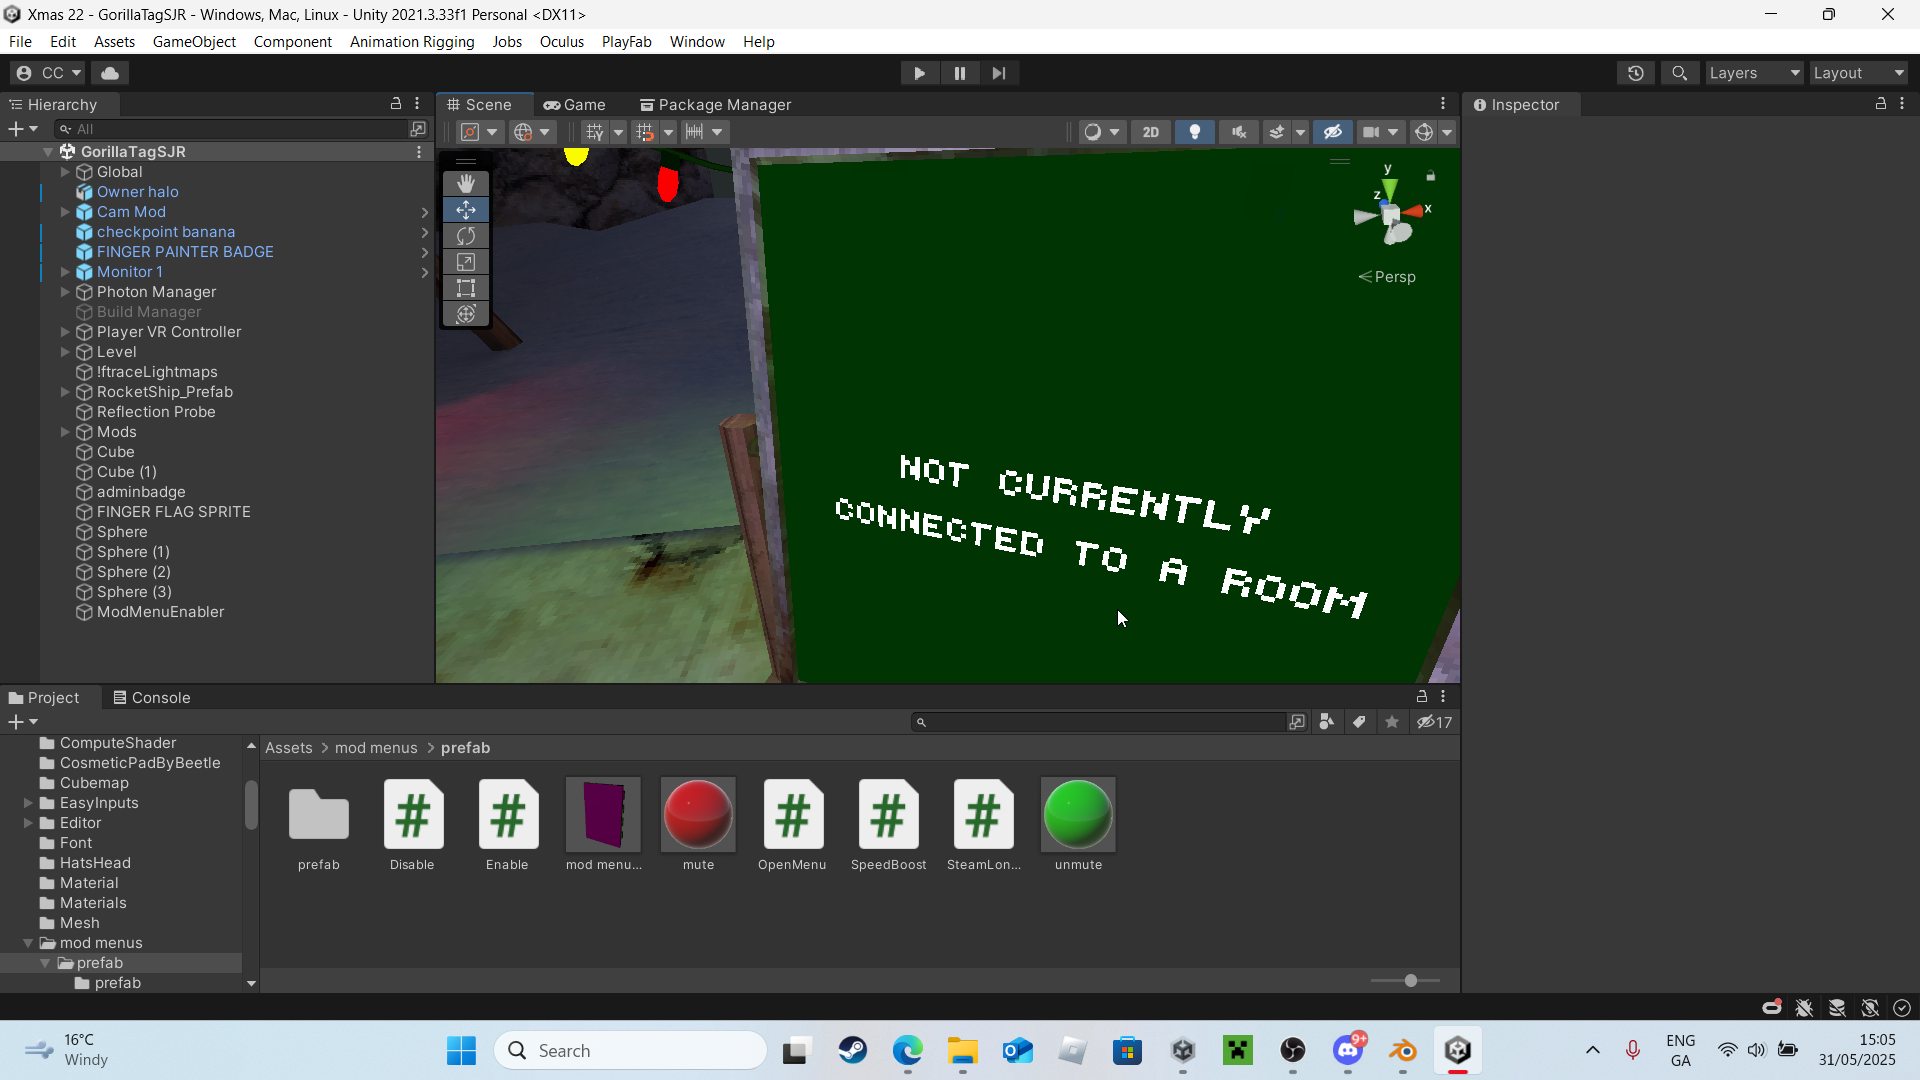Click mod menus in breadcrumb path
The width and height of the screenshot is (1920, 1080).
(376, 748)
